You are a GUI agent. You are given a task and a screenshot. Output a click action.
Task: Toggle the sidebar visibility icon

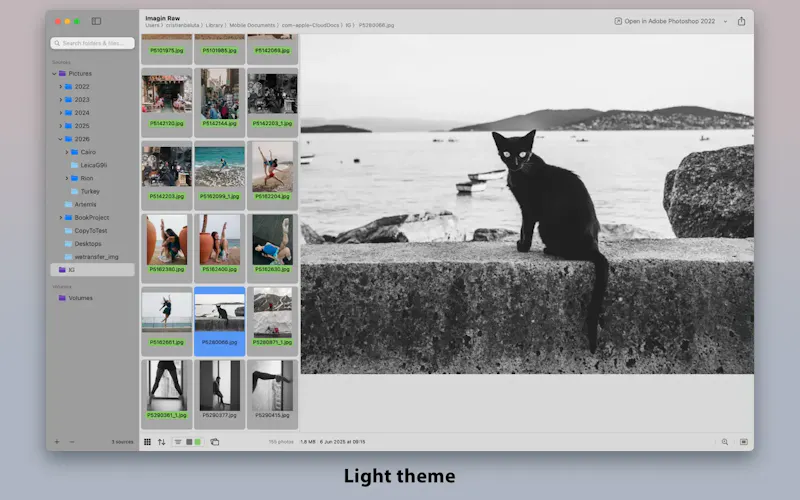click(x=96, y=21)
